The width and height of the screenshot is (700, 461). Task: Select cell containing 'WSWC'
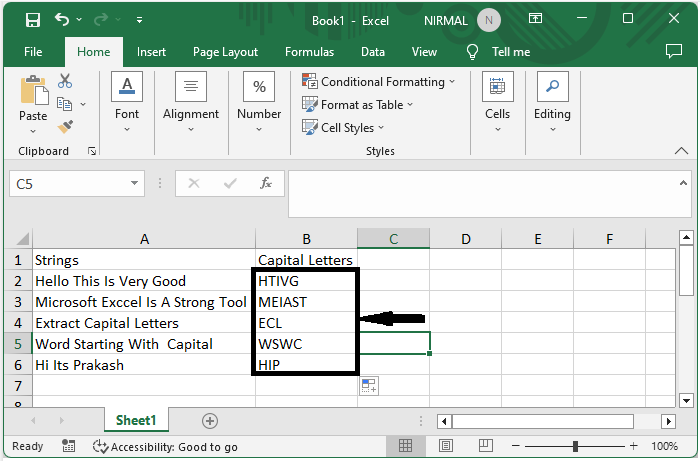point(306,344)
